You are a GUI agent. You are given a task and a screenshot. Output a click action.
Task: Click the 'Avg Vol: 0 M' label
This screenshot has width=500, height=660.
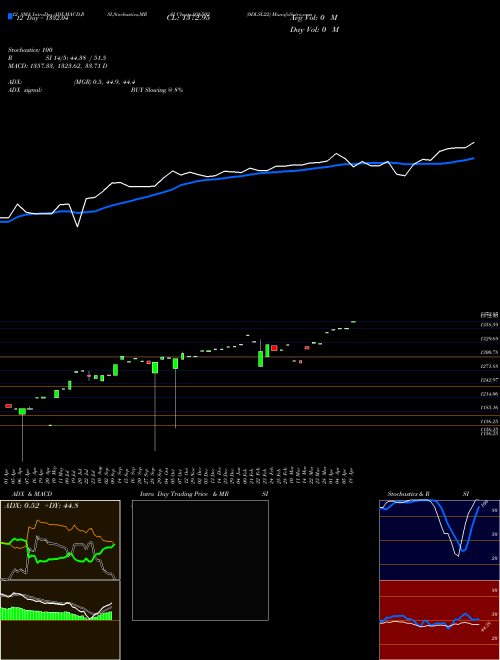(315, 18)
